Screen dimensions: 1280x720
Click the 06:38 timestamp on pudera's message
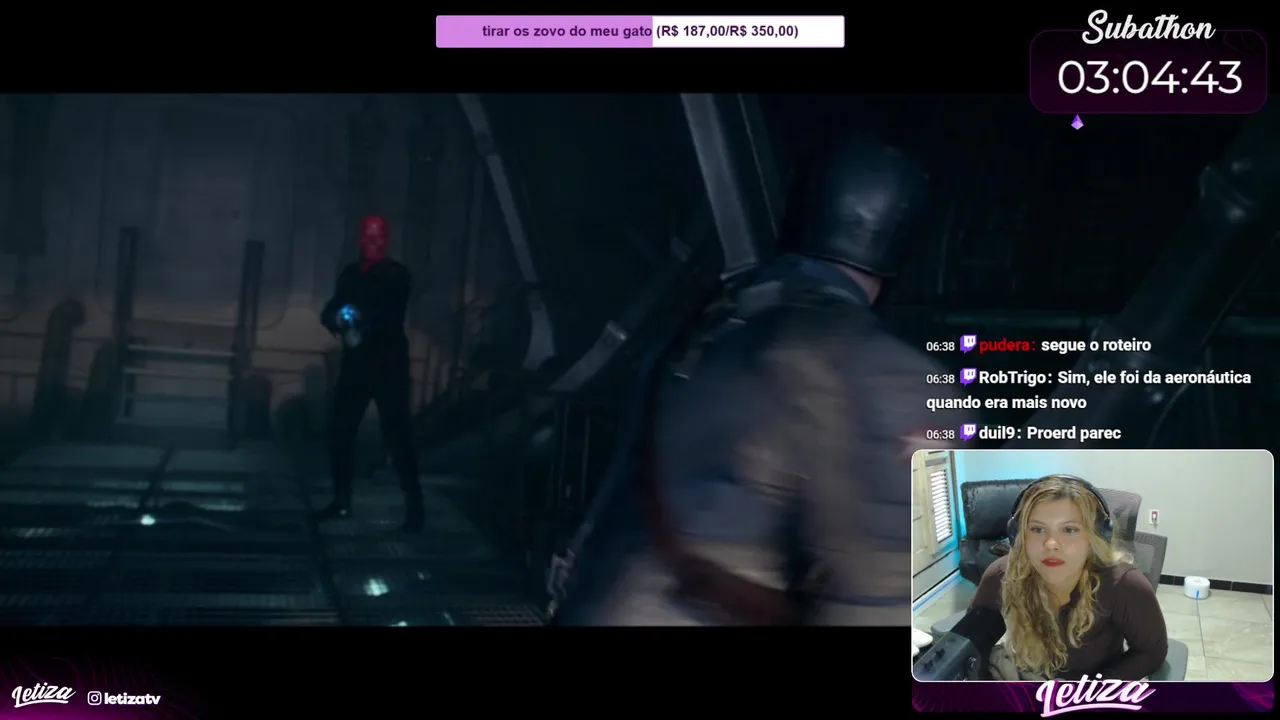click(x=940, y=346)
